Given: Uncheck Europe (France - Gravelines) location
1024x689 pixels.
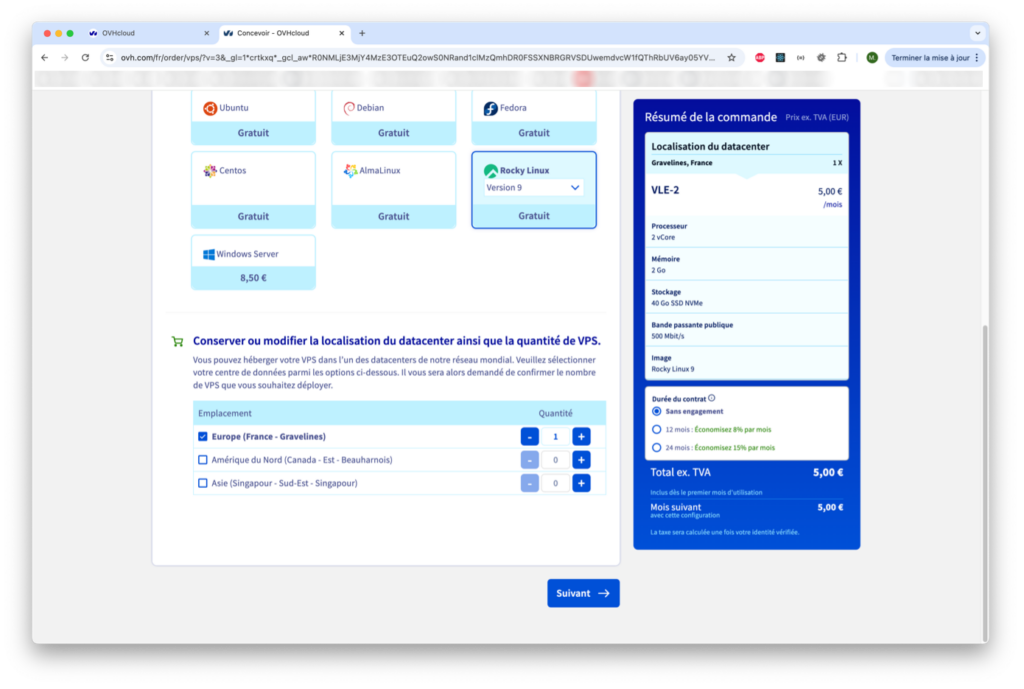Looking at the screenshot, I should 202,436.
